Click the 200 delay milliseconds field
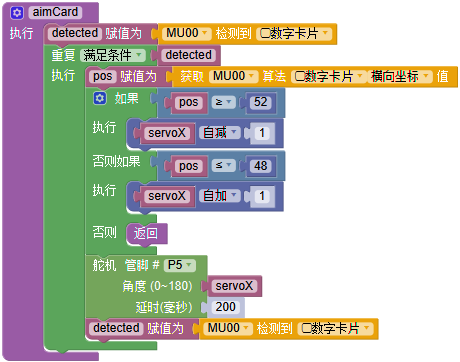The width and height of the screenshot is (460, 362). click(x=225, y=307)
